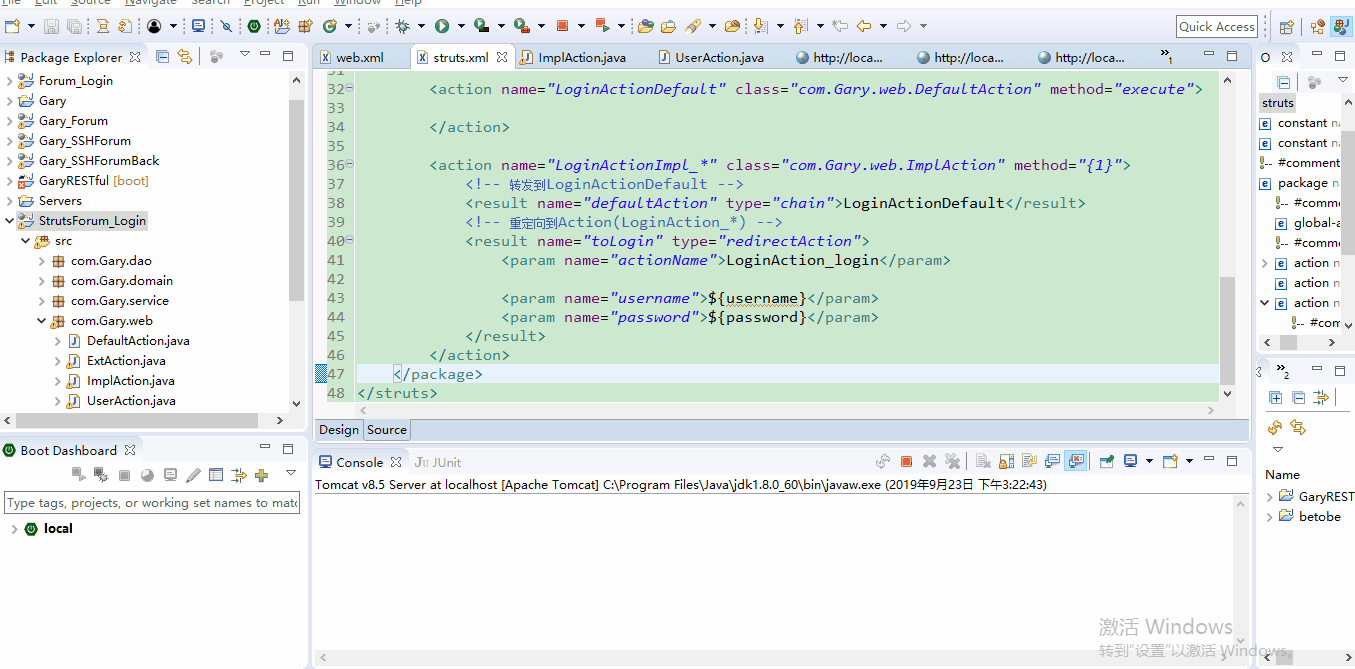1355x669 pixels.
Task: Click the green Run button in toolbar
Action: [x=441, y=26]
